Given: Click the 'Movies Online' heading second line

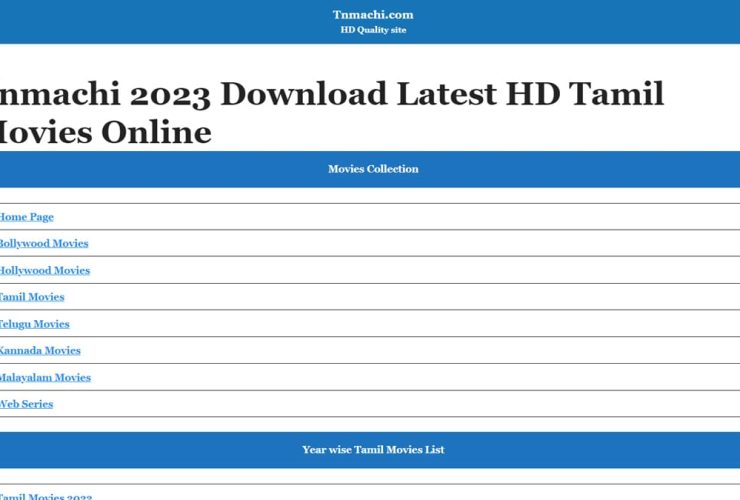Looking at the screenshot, I should pos(105,132).
